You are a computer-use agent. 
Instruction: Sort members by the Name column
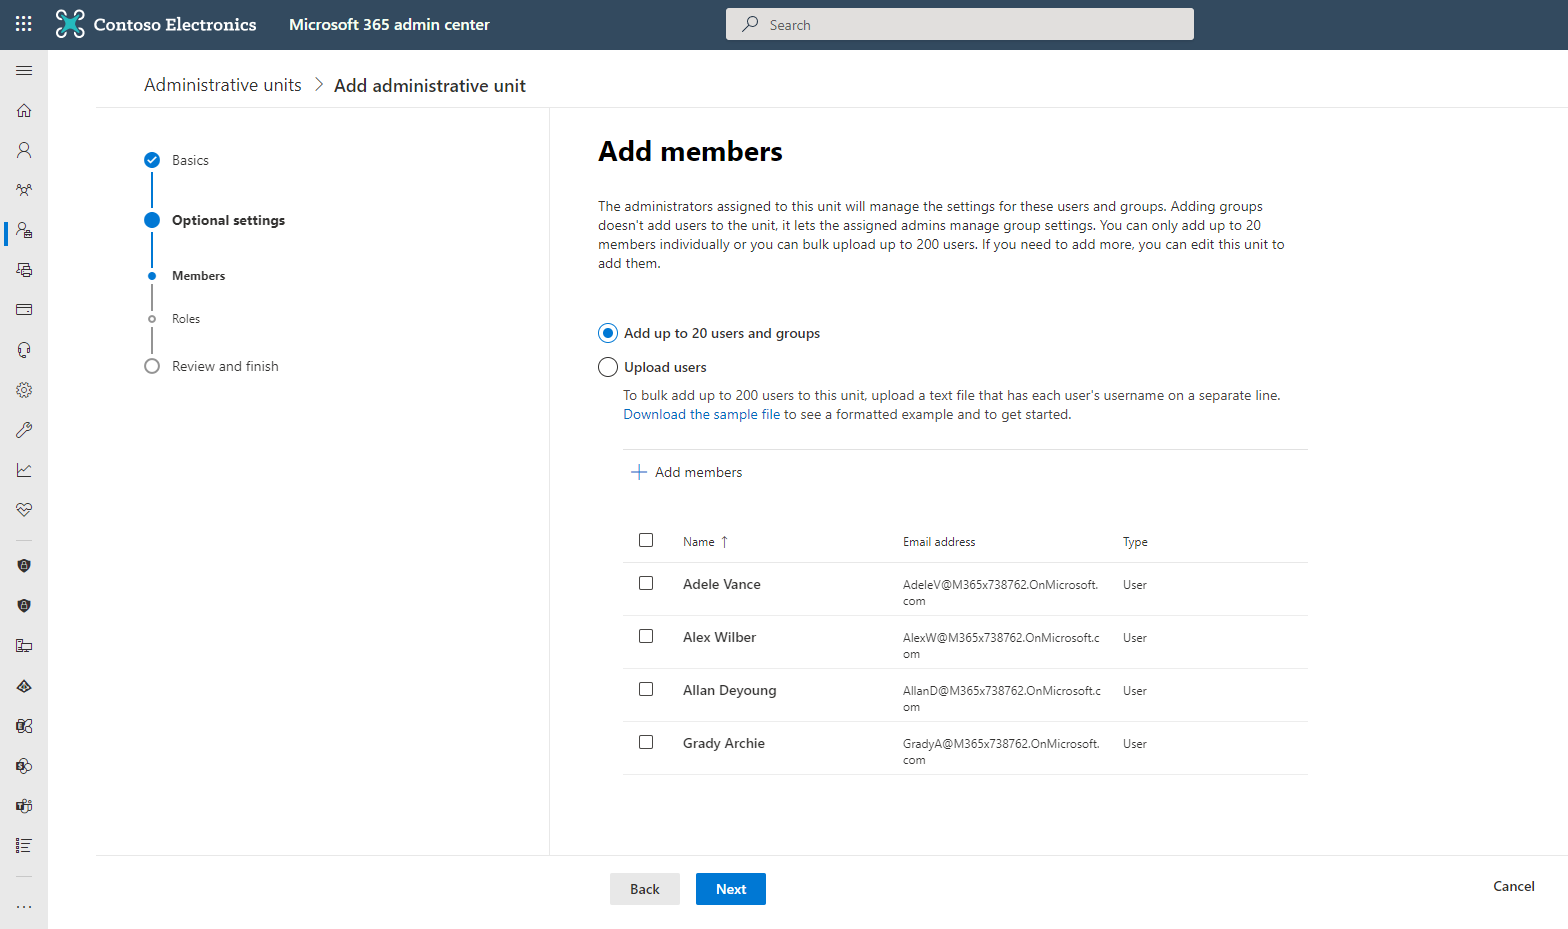tap(699, 542)
